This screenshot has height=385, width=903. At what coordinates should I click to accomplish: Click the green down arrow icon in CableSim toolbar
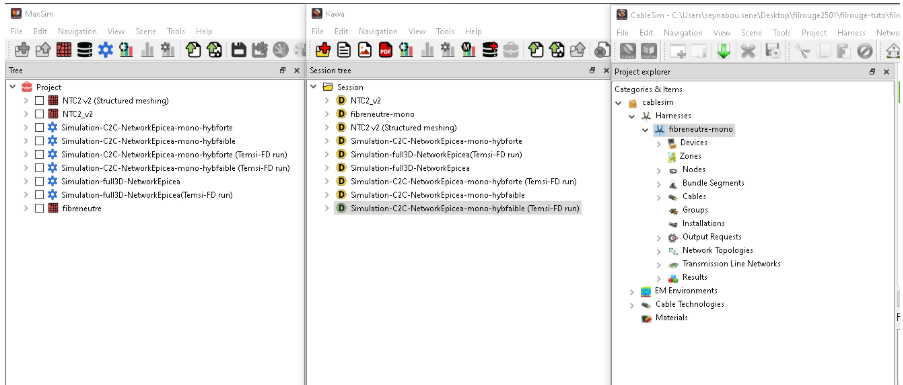[x=723, y=51]
